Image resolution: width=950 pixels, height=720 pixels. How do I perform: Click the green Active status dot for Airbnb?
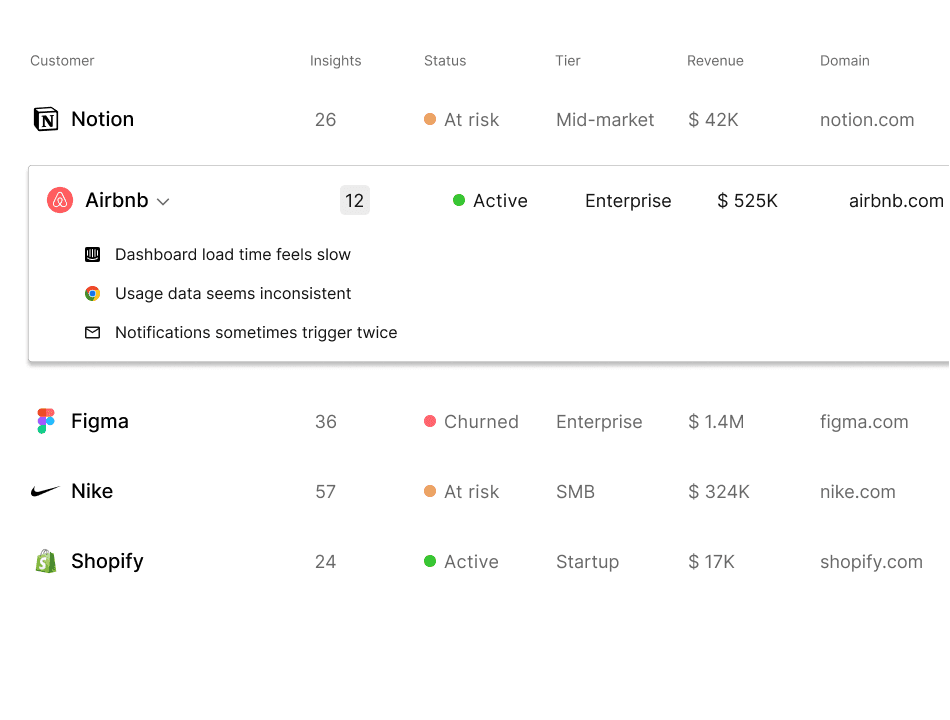click(459, 201)
